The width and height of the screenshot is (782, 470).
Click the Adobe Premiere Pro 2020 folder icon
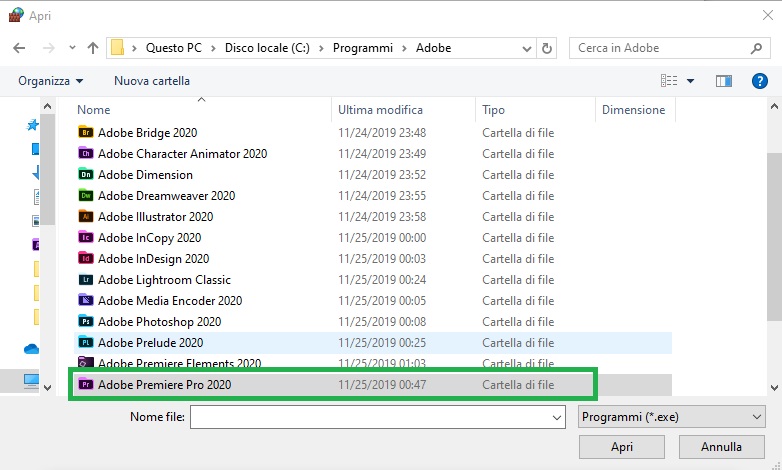(86, 385)
